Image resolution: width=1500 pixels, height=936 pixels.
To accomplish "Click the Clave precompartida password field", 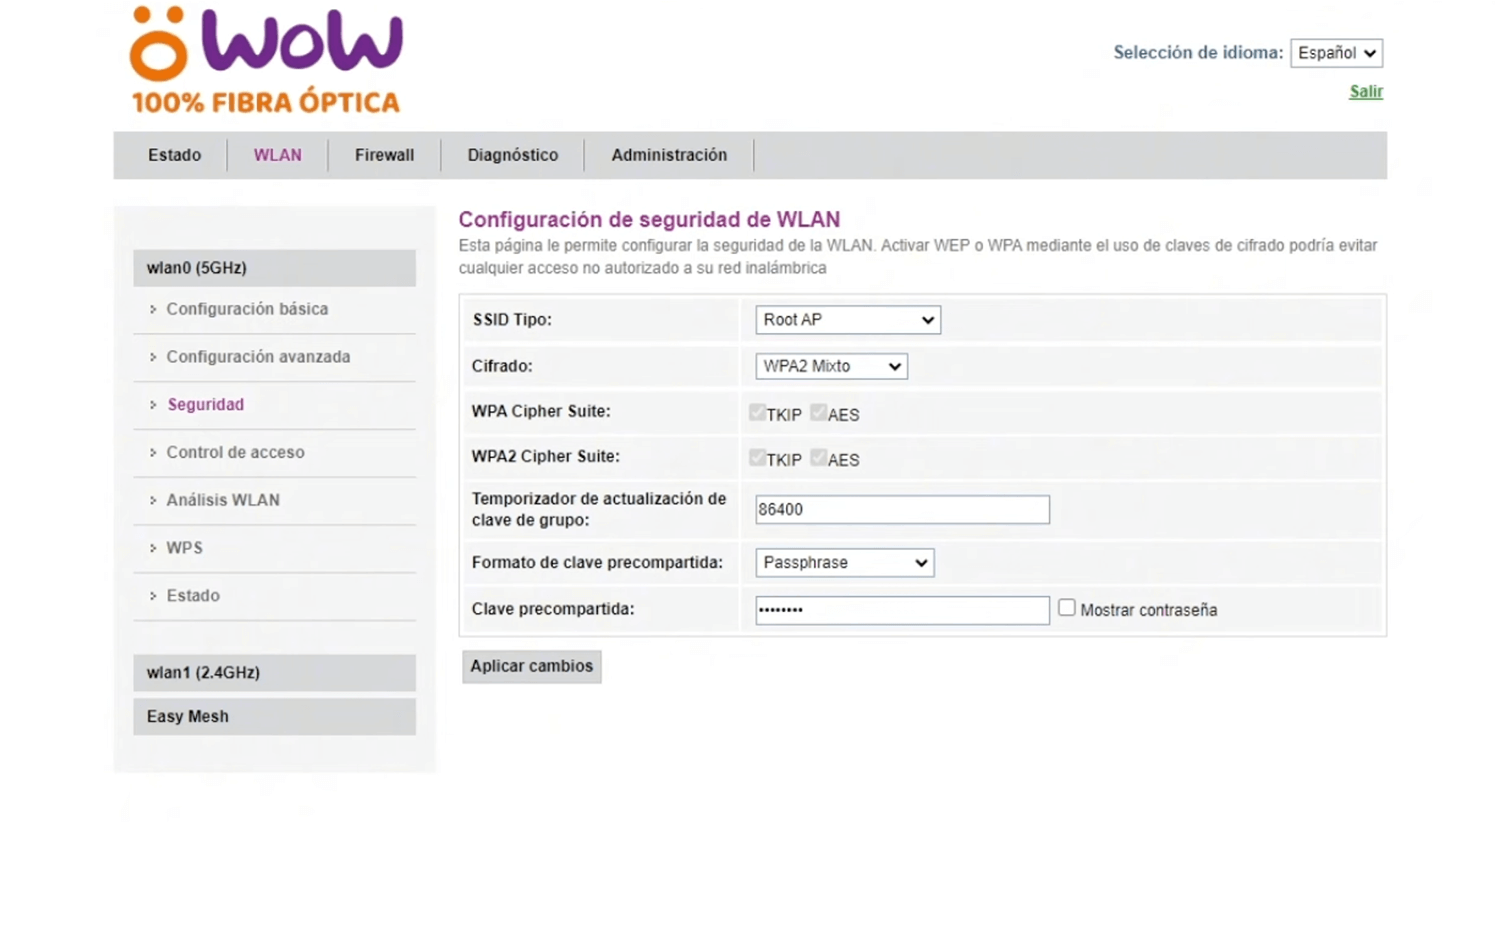I will click(901, 610).
